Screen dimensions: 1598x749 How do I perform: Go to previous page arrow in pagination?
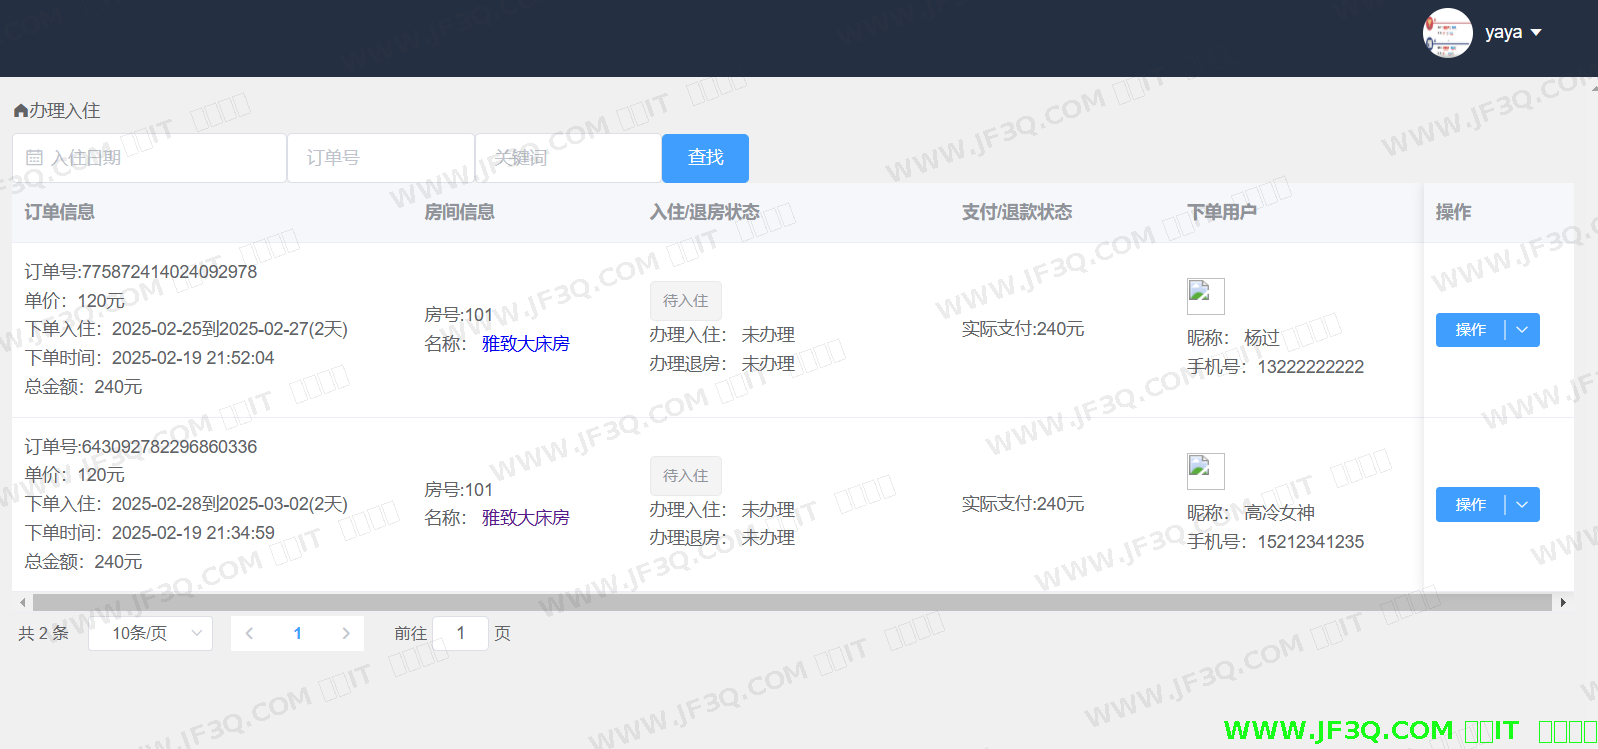(x=249, y=633)
